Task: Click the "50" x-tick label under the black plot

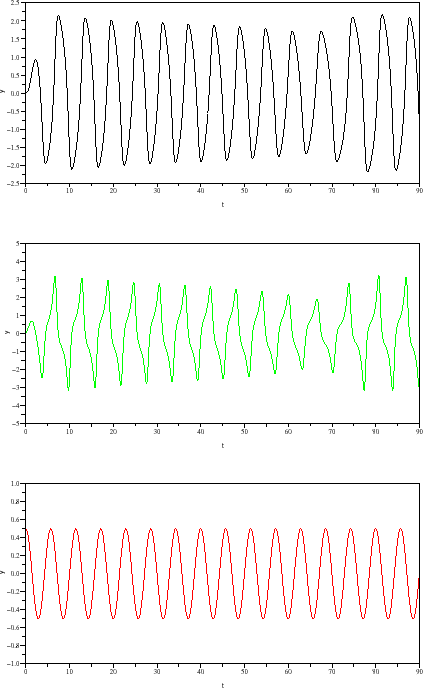Action: [244, 191]
